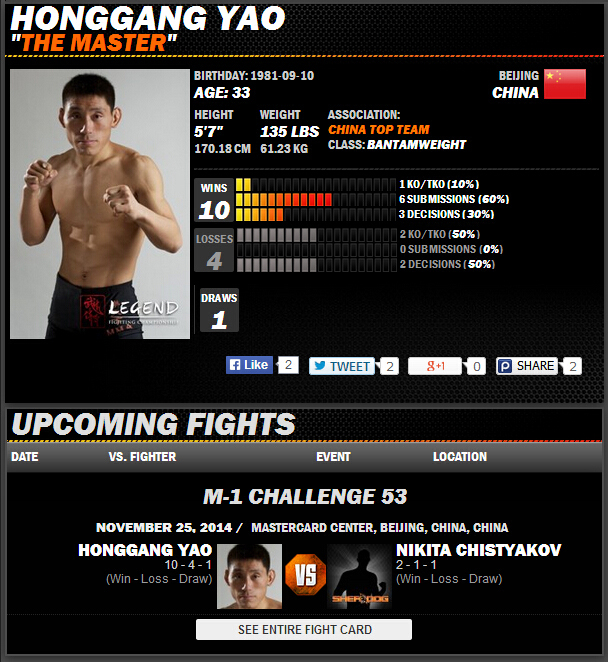Image resolution: width=608 pixels, height=662 pixels.
Task: Open the Nikita Chistyakov fighter link
Action: coord(478,550)
